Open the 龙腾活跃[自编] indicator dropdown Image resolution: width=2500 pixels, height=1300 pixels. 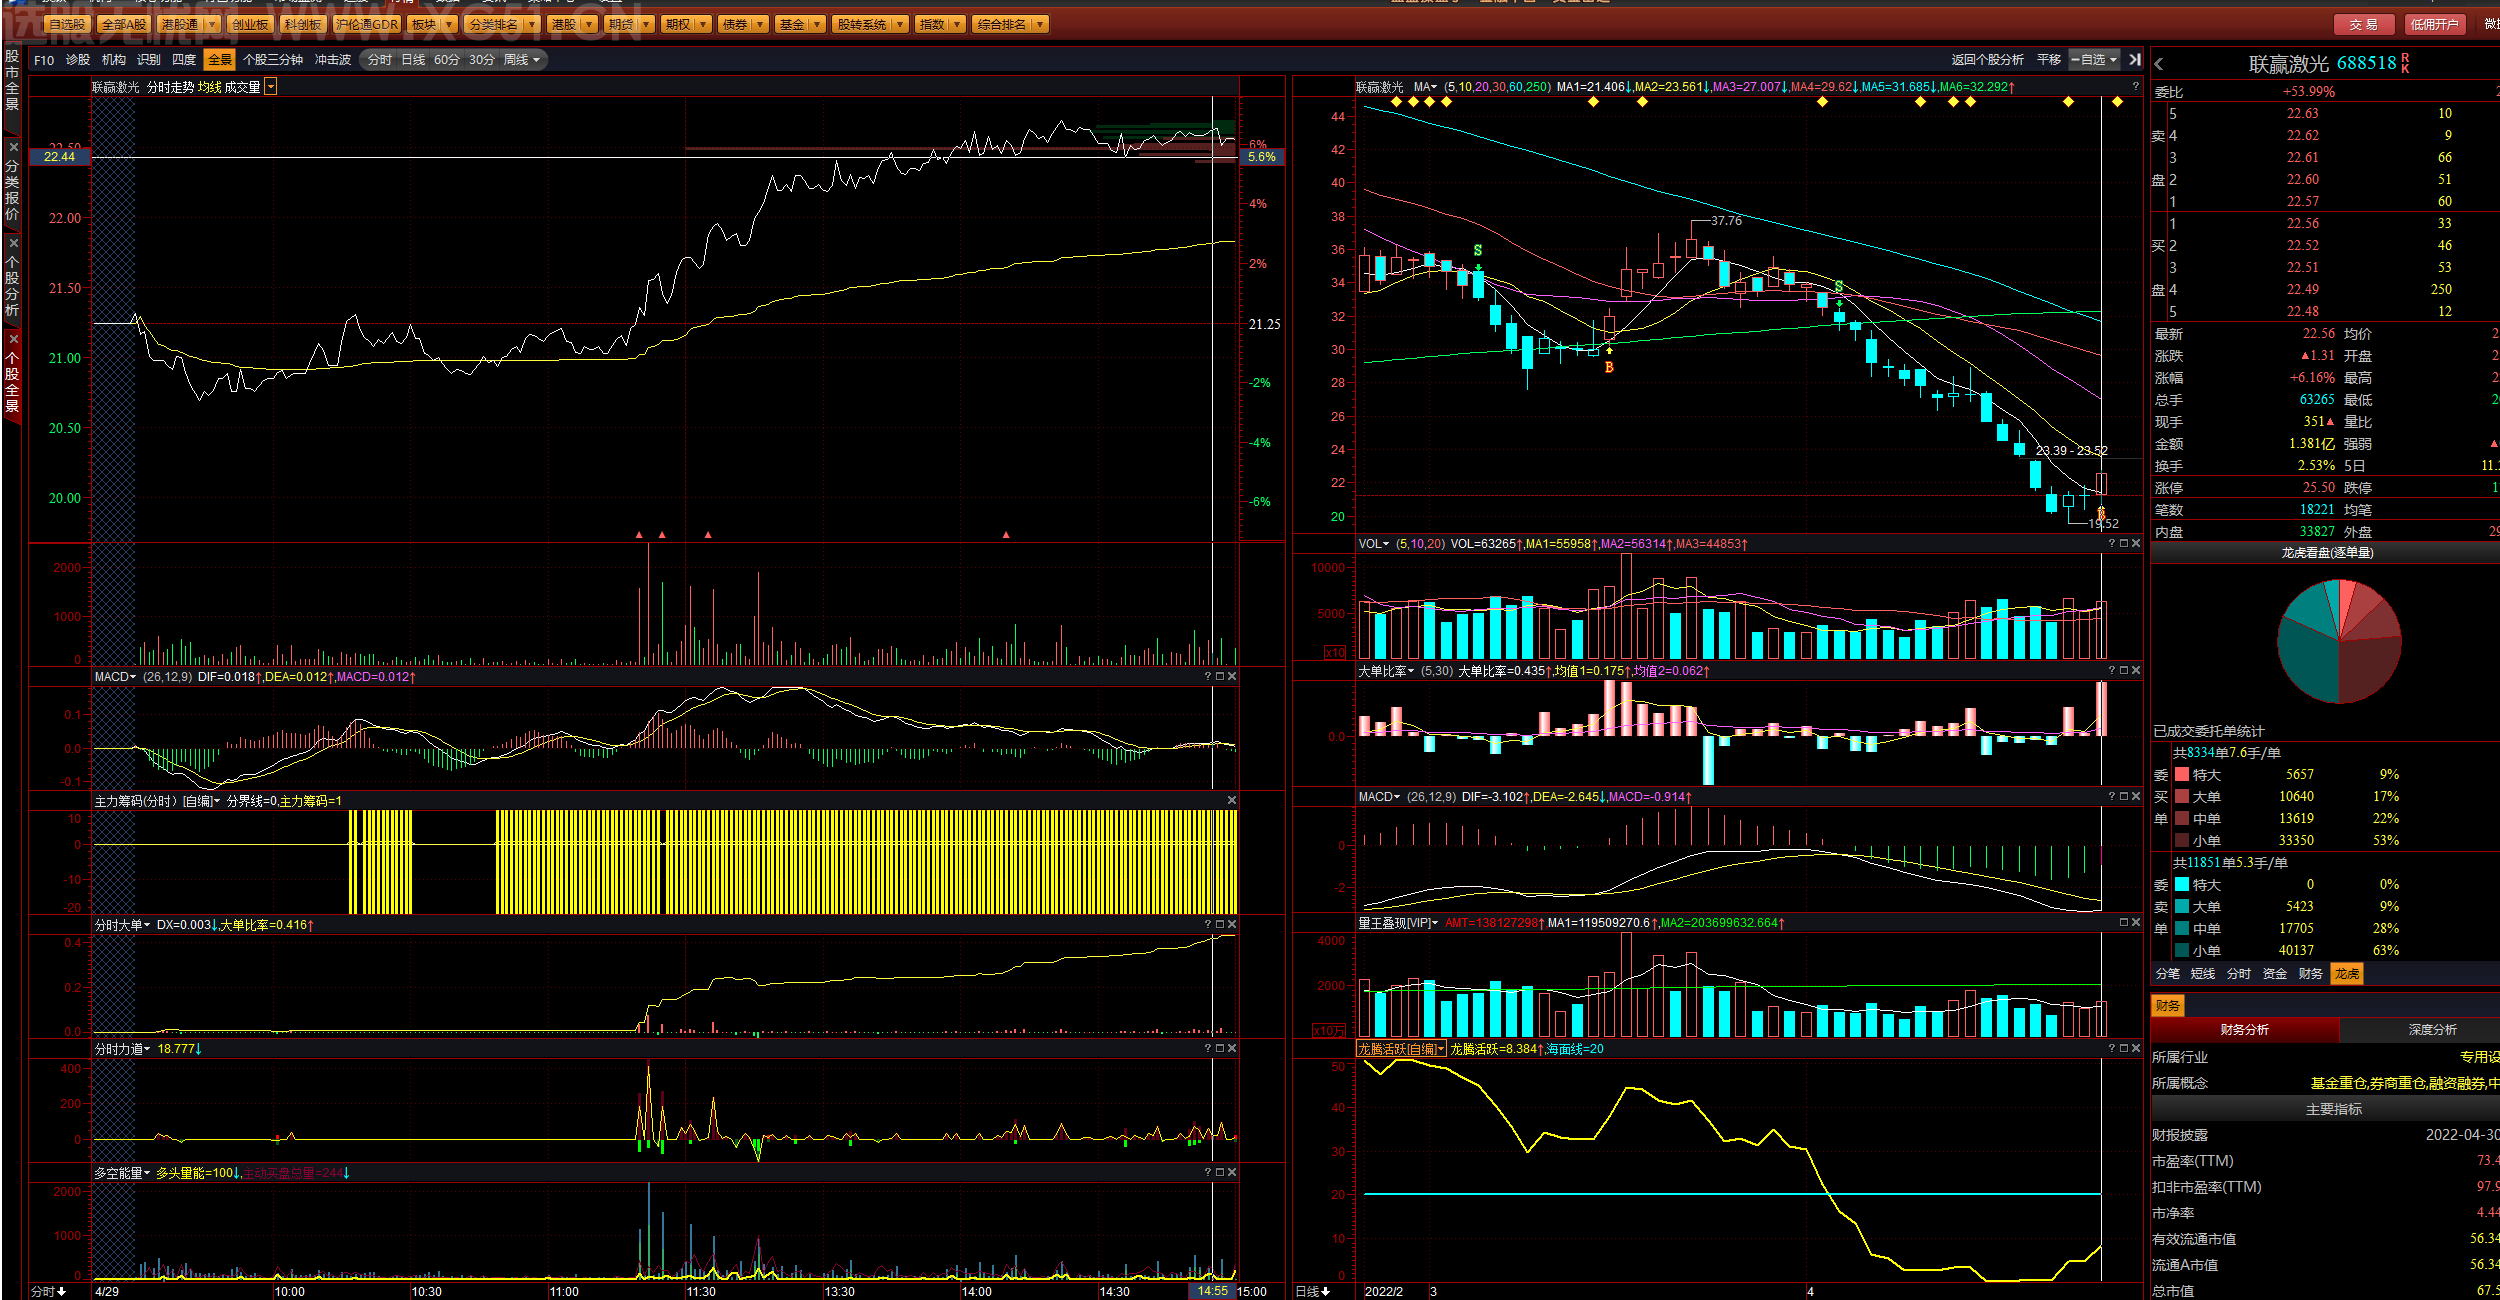(1401, 1049)
